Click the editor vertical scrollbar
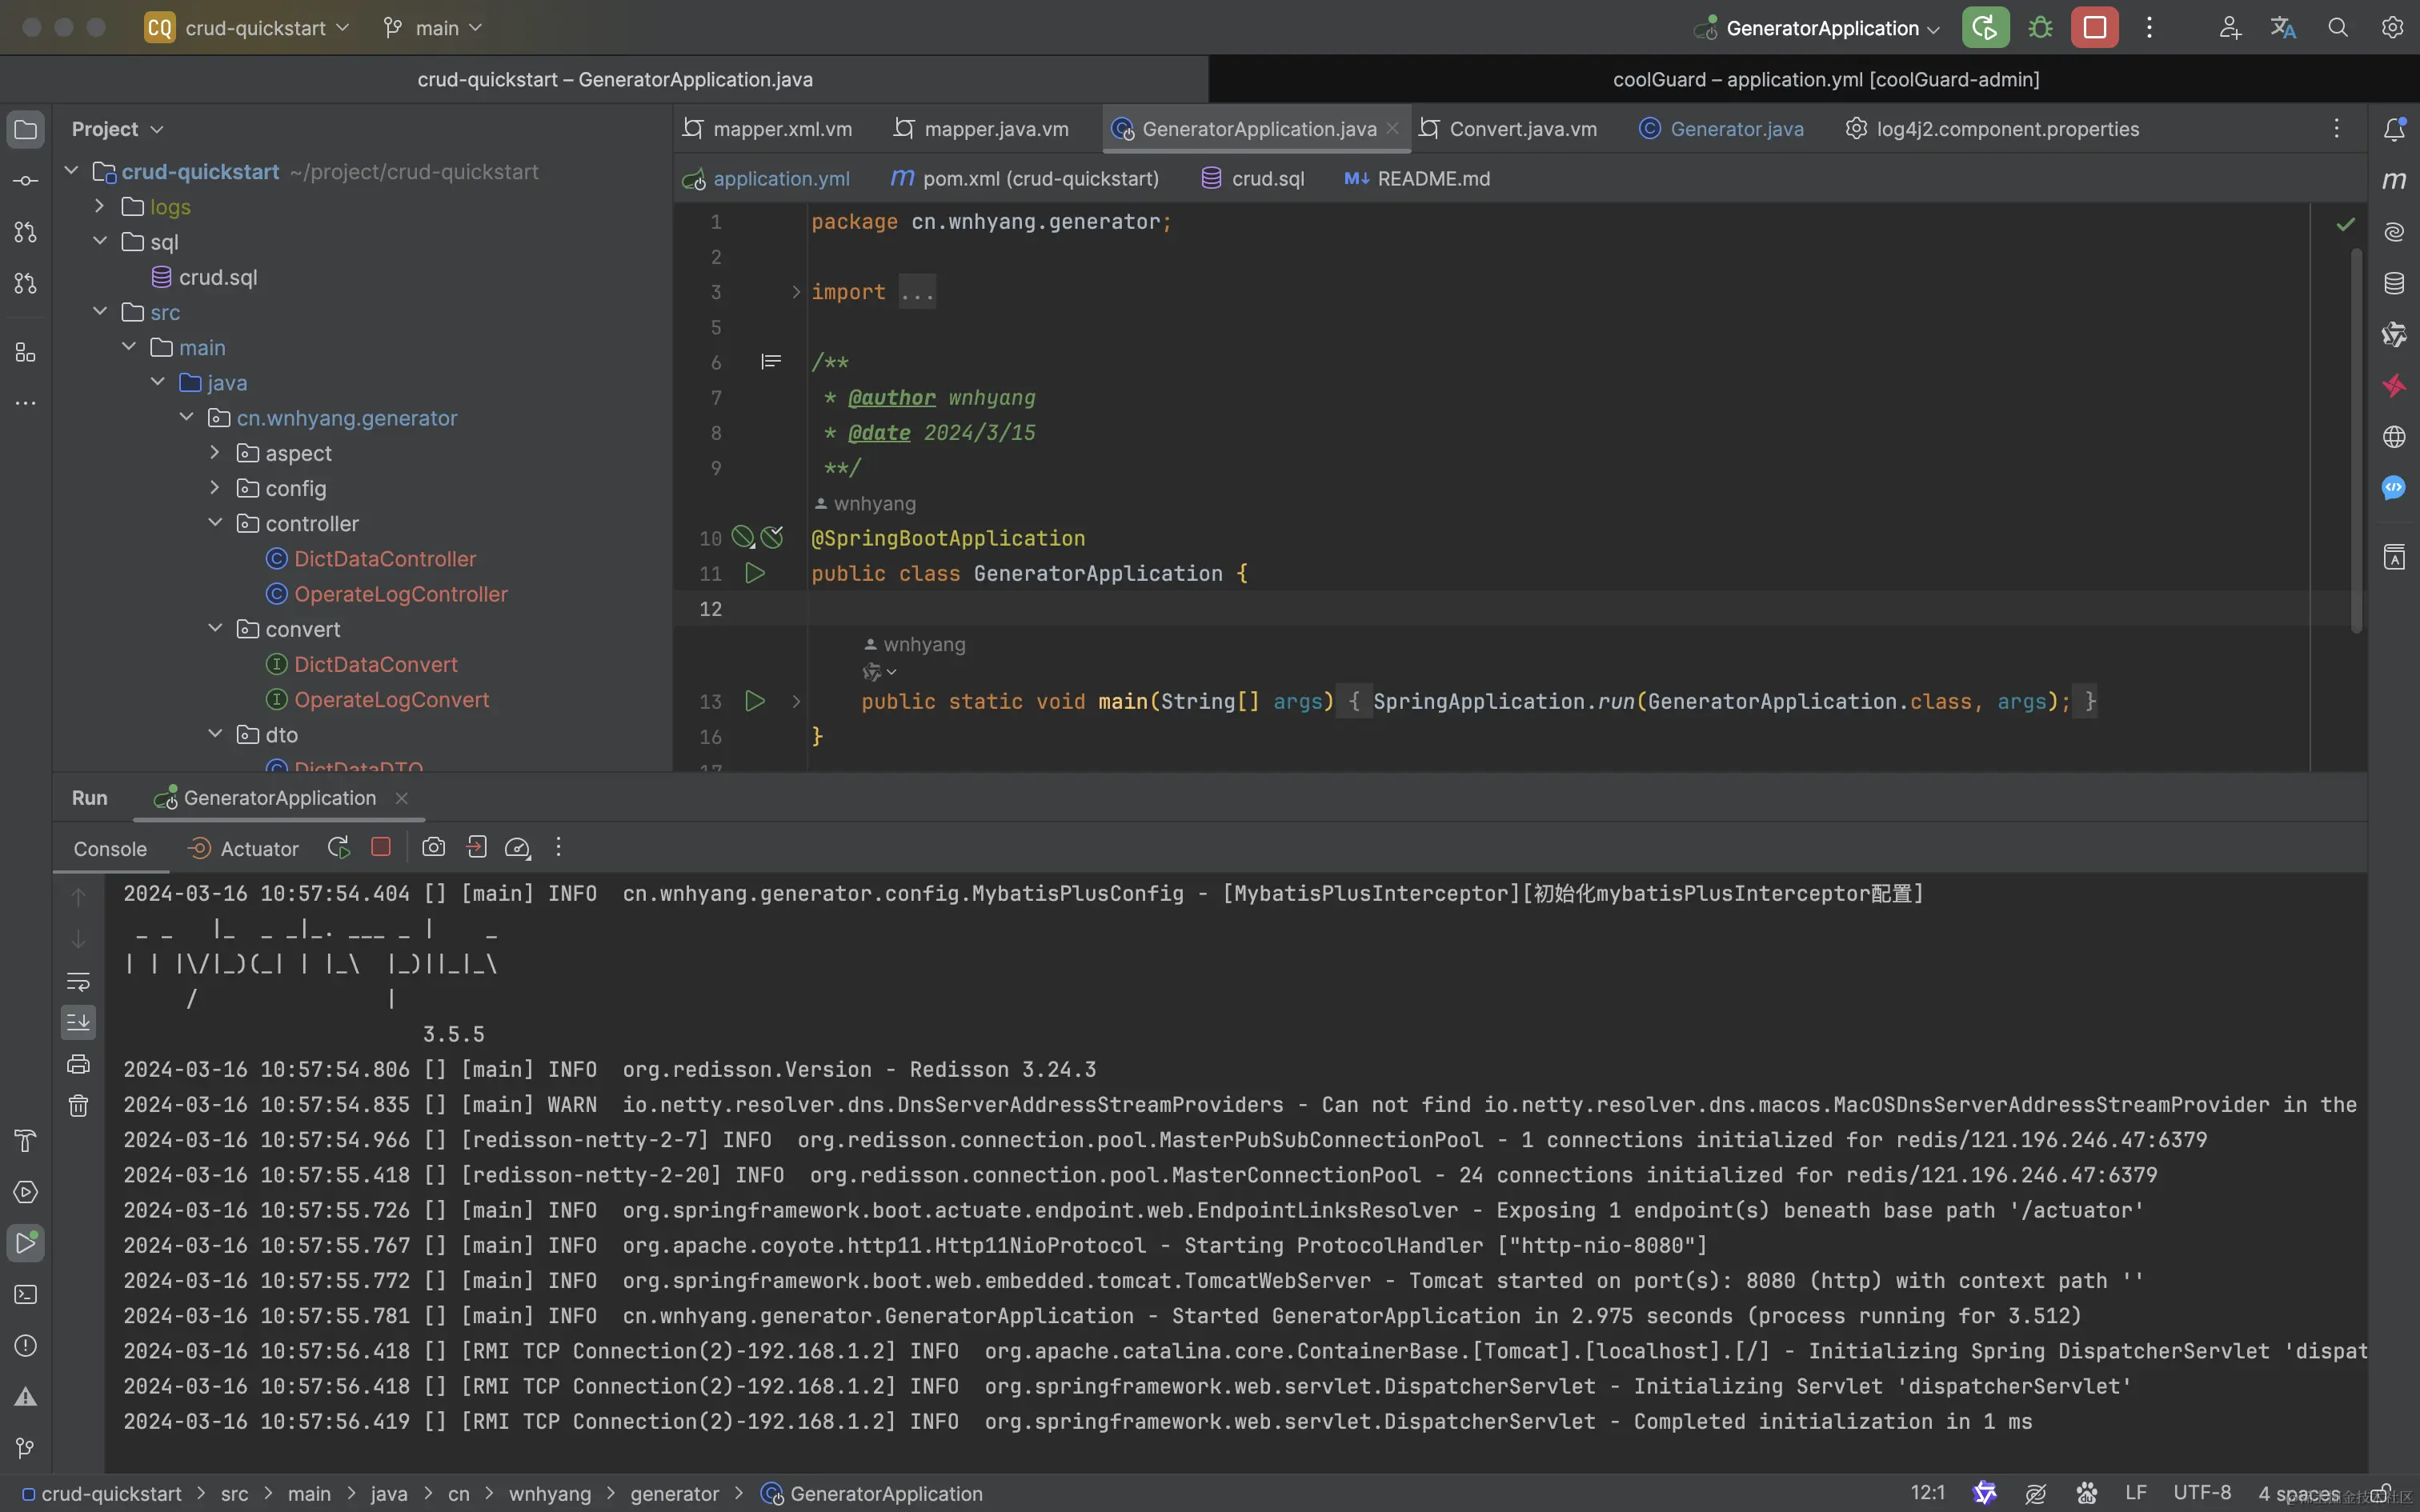Image resolution: width=2420 pixels, height=1512 pixels. click(2357, 440)
